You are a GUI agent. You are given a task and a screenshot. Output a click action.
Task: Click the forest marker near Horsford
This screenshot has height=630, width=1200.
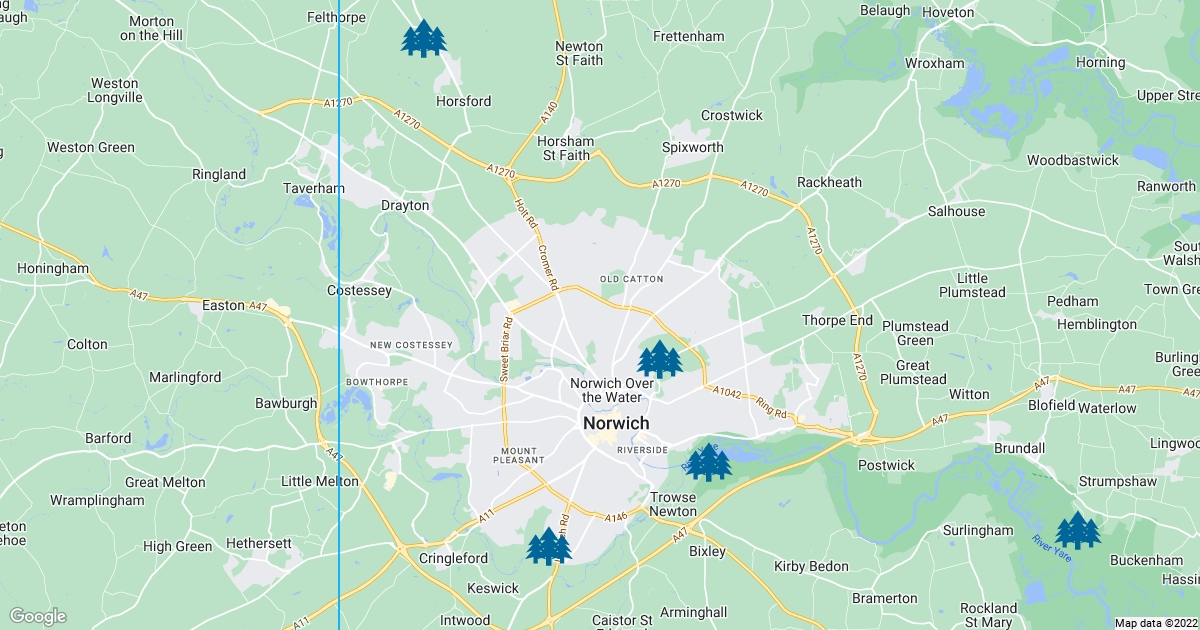(423, 38)
